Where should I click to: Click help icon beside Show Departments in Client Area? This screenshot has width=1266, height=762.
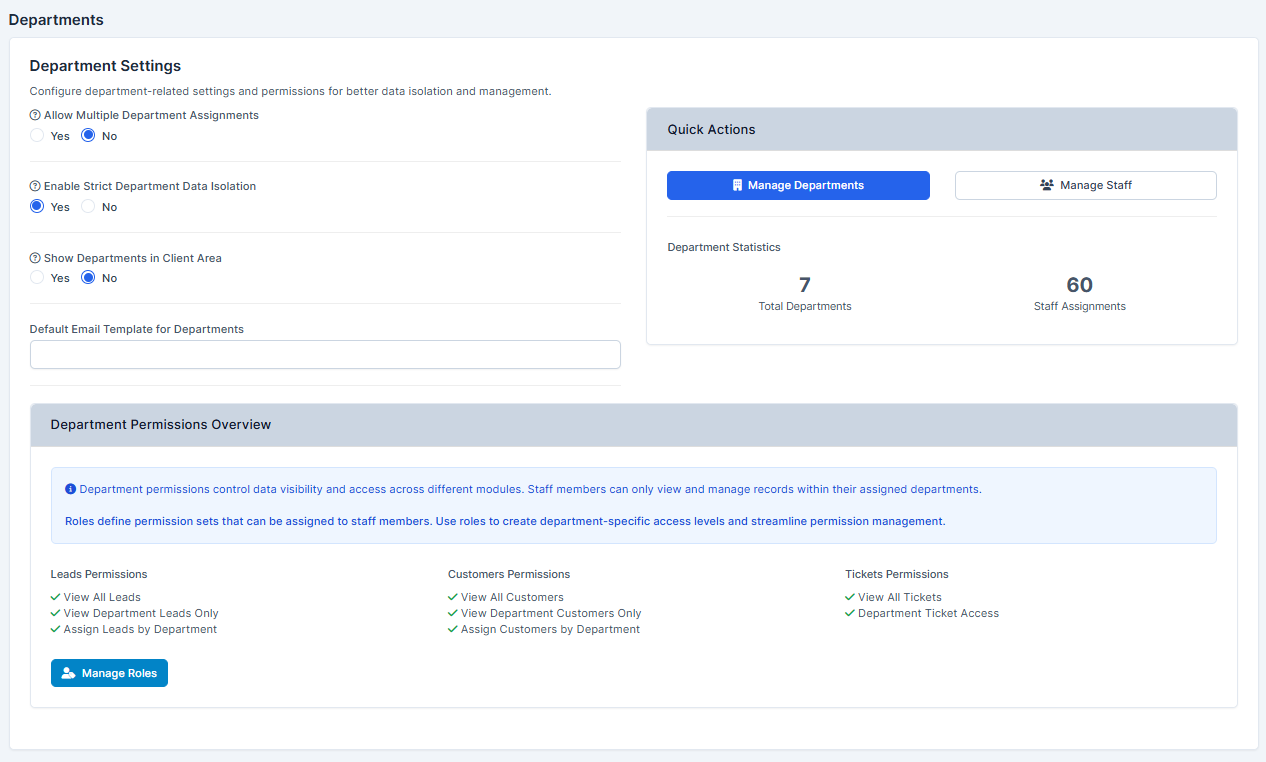[35, 258]
